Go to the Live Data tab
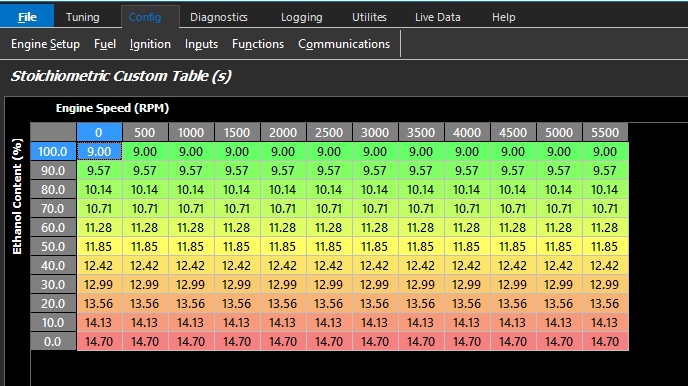 pyautogui.click(x=437, y=17)
